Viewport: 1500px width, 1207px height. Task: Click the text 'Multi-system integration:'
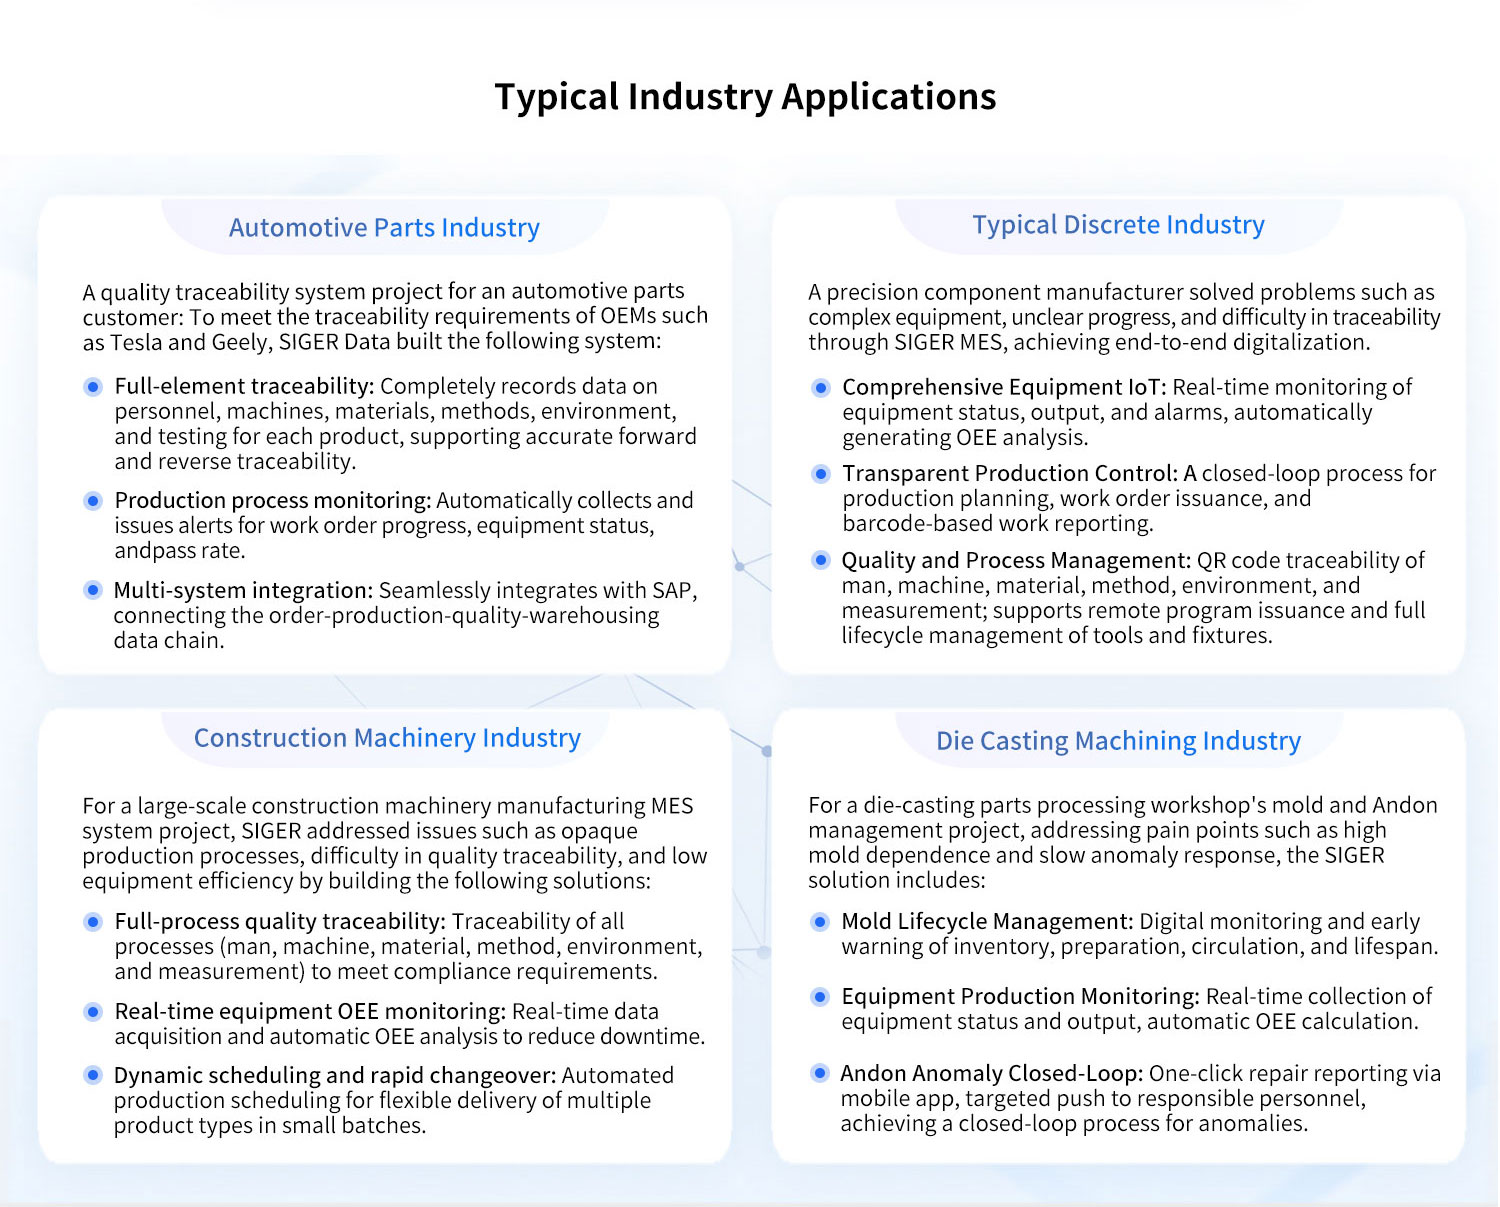point(243,590)
